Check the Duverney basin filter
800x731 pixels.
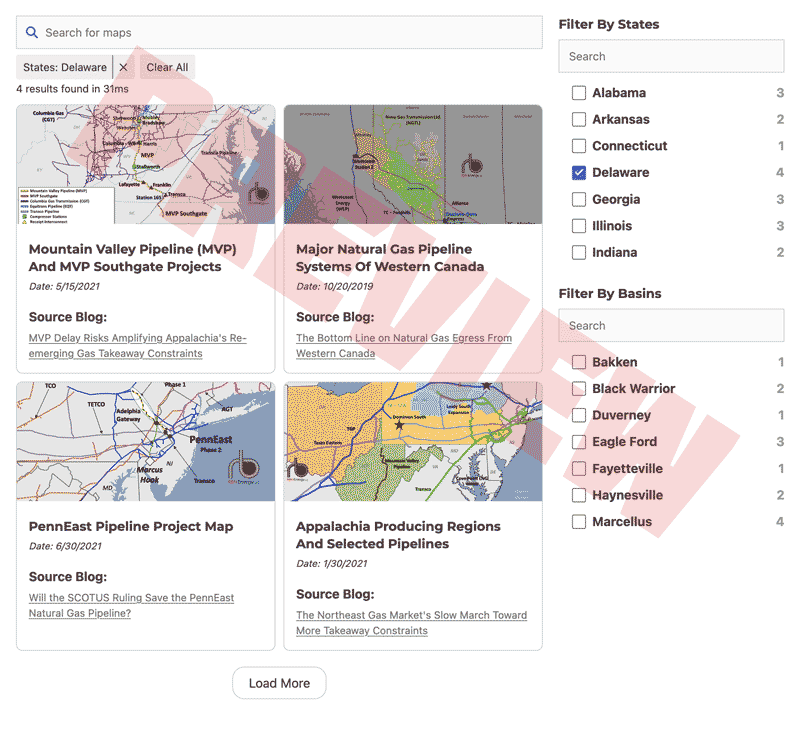click(x=579, y=415)
